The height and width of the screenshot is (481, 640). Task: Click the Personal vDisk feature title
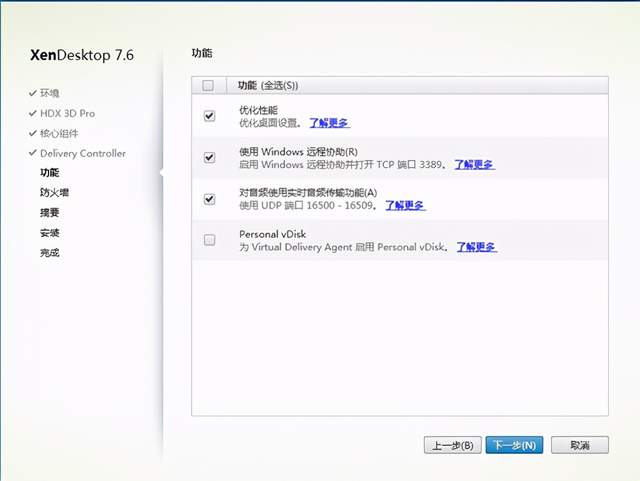pos(273,234)
